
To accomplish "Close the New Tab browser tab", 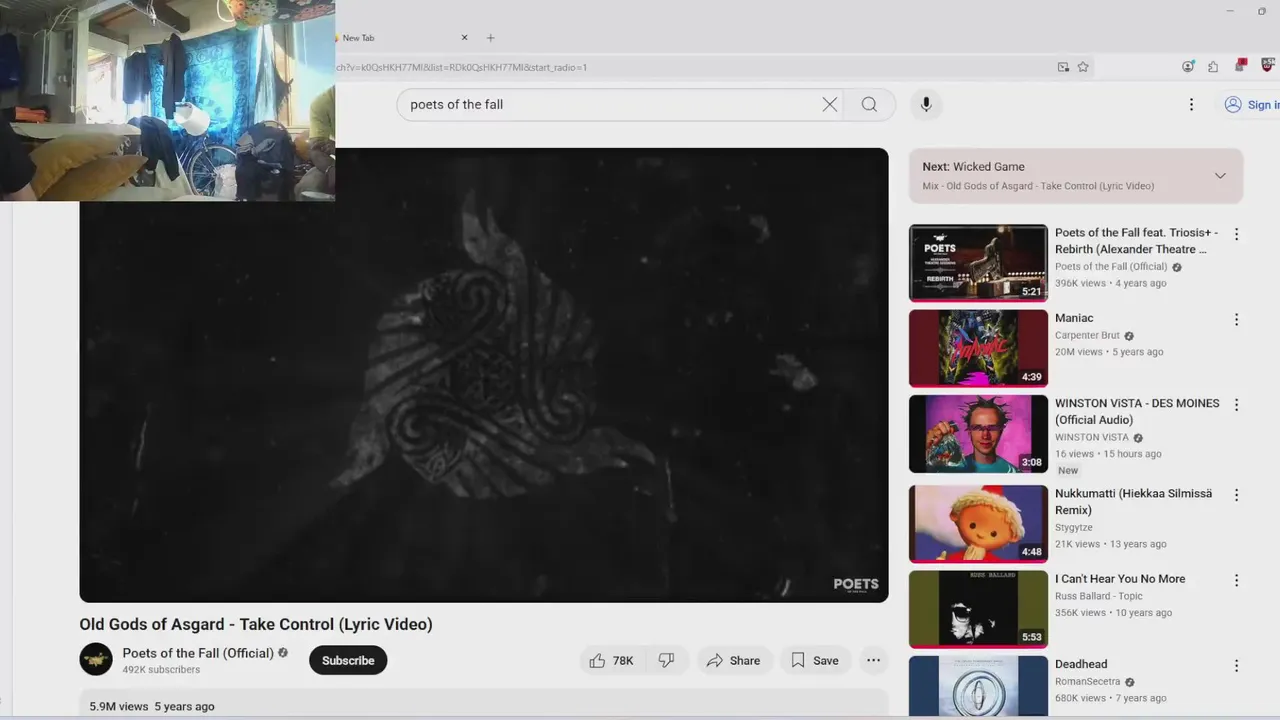I will click(x=464, y=38).
